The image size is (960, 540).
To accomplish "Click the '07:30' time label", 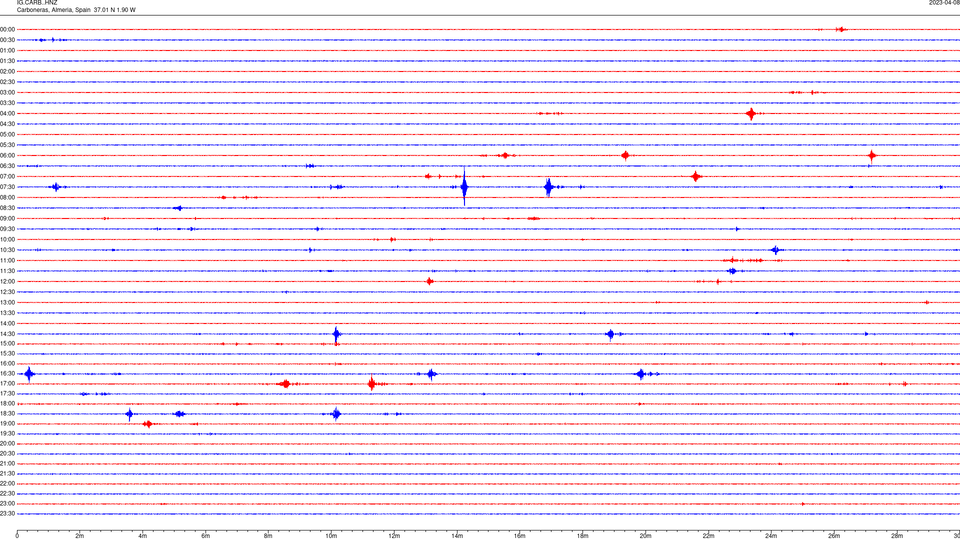I will coord(7,187).
